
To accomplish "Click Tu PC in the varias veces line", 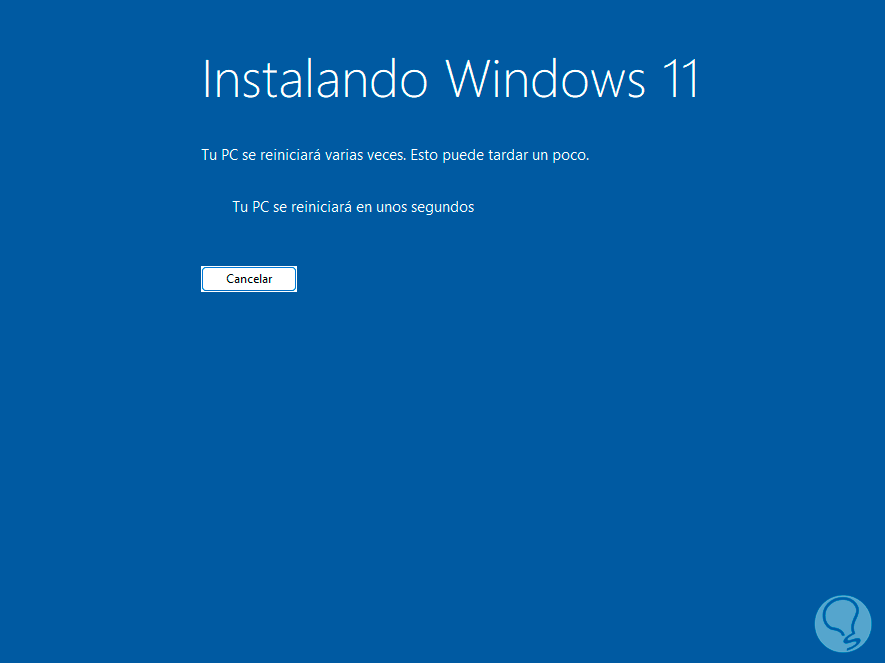I will click(x=220, y=155).
